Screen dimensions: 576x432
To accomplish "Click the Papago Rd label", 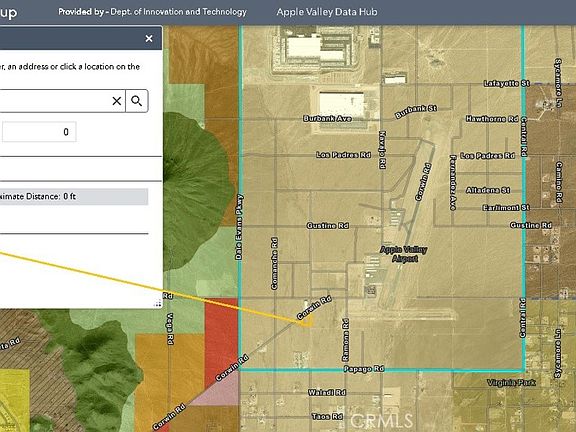I will coord(363,368).
